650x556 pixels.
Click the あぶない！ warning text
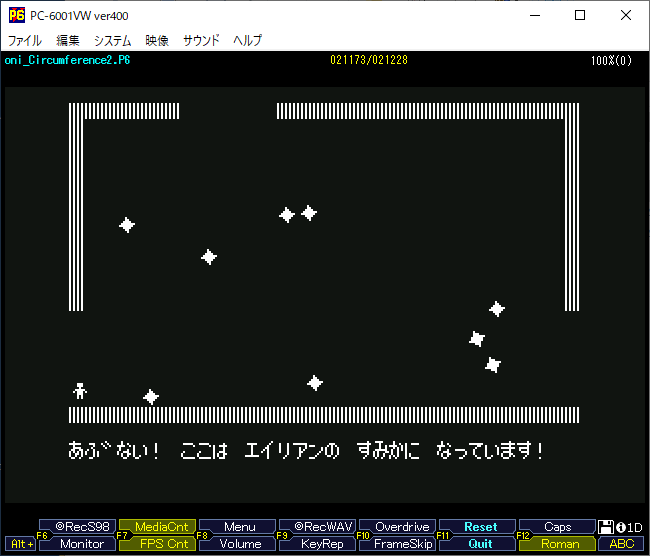[x=114, y=450]
